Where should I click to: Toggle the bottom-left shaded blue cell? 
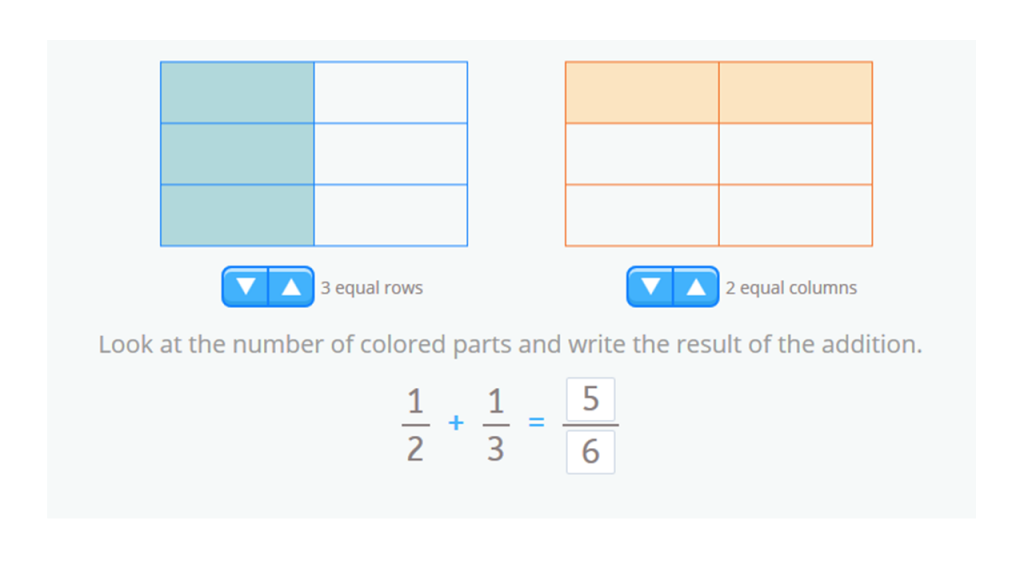(236, 214)
